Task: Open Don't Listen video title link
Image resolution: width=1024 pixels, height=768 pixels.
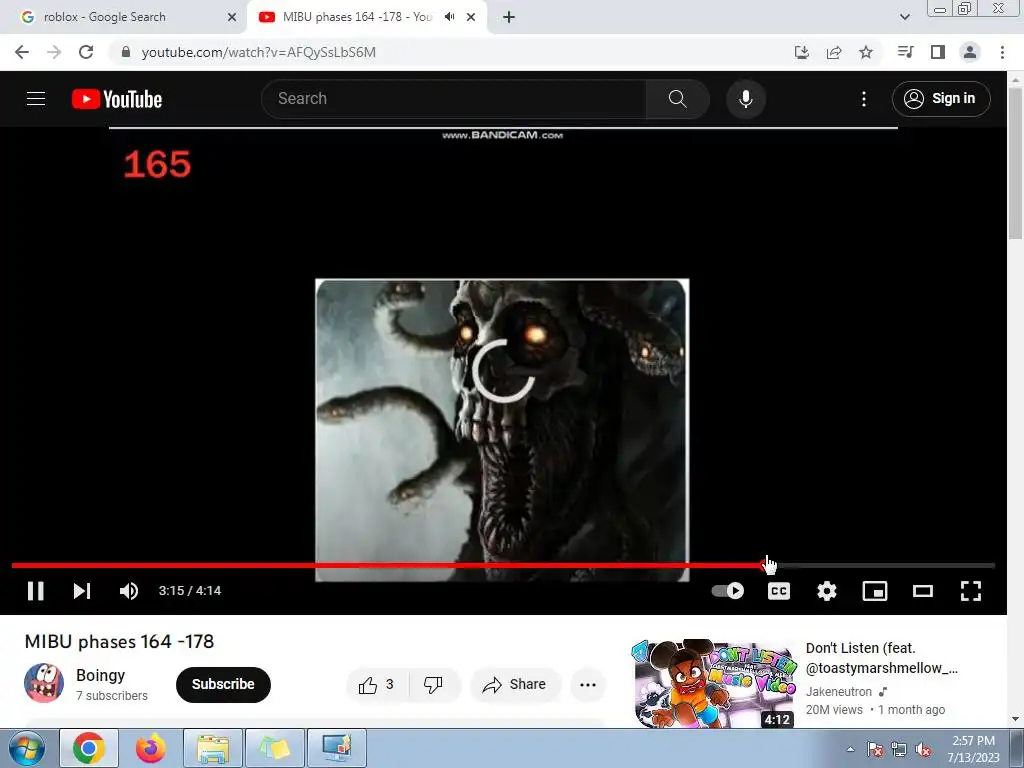Action: click(882, 658)
